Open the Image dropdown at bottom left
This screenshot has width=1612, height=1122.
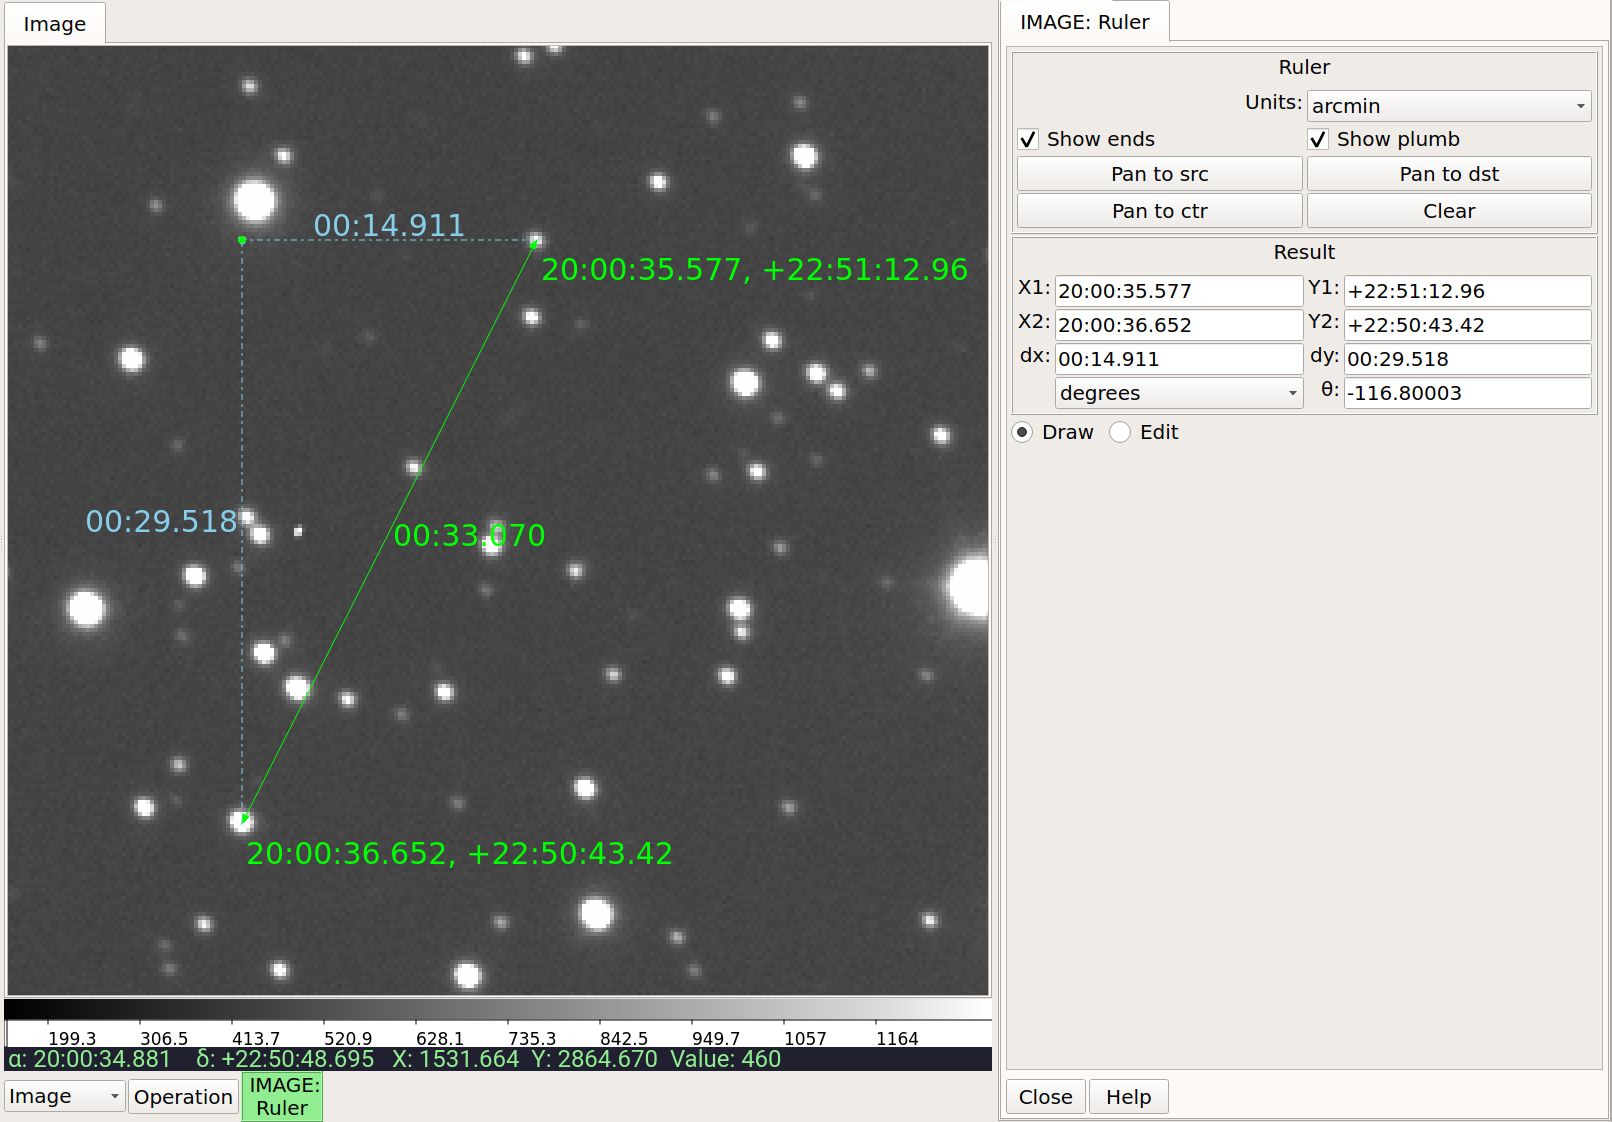65,1096
